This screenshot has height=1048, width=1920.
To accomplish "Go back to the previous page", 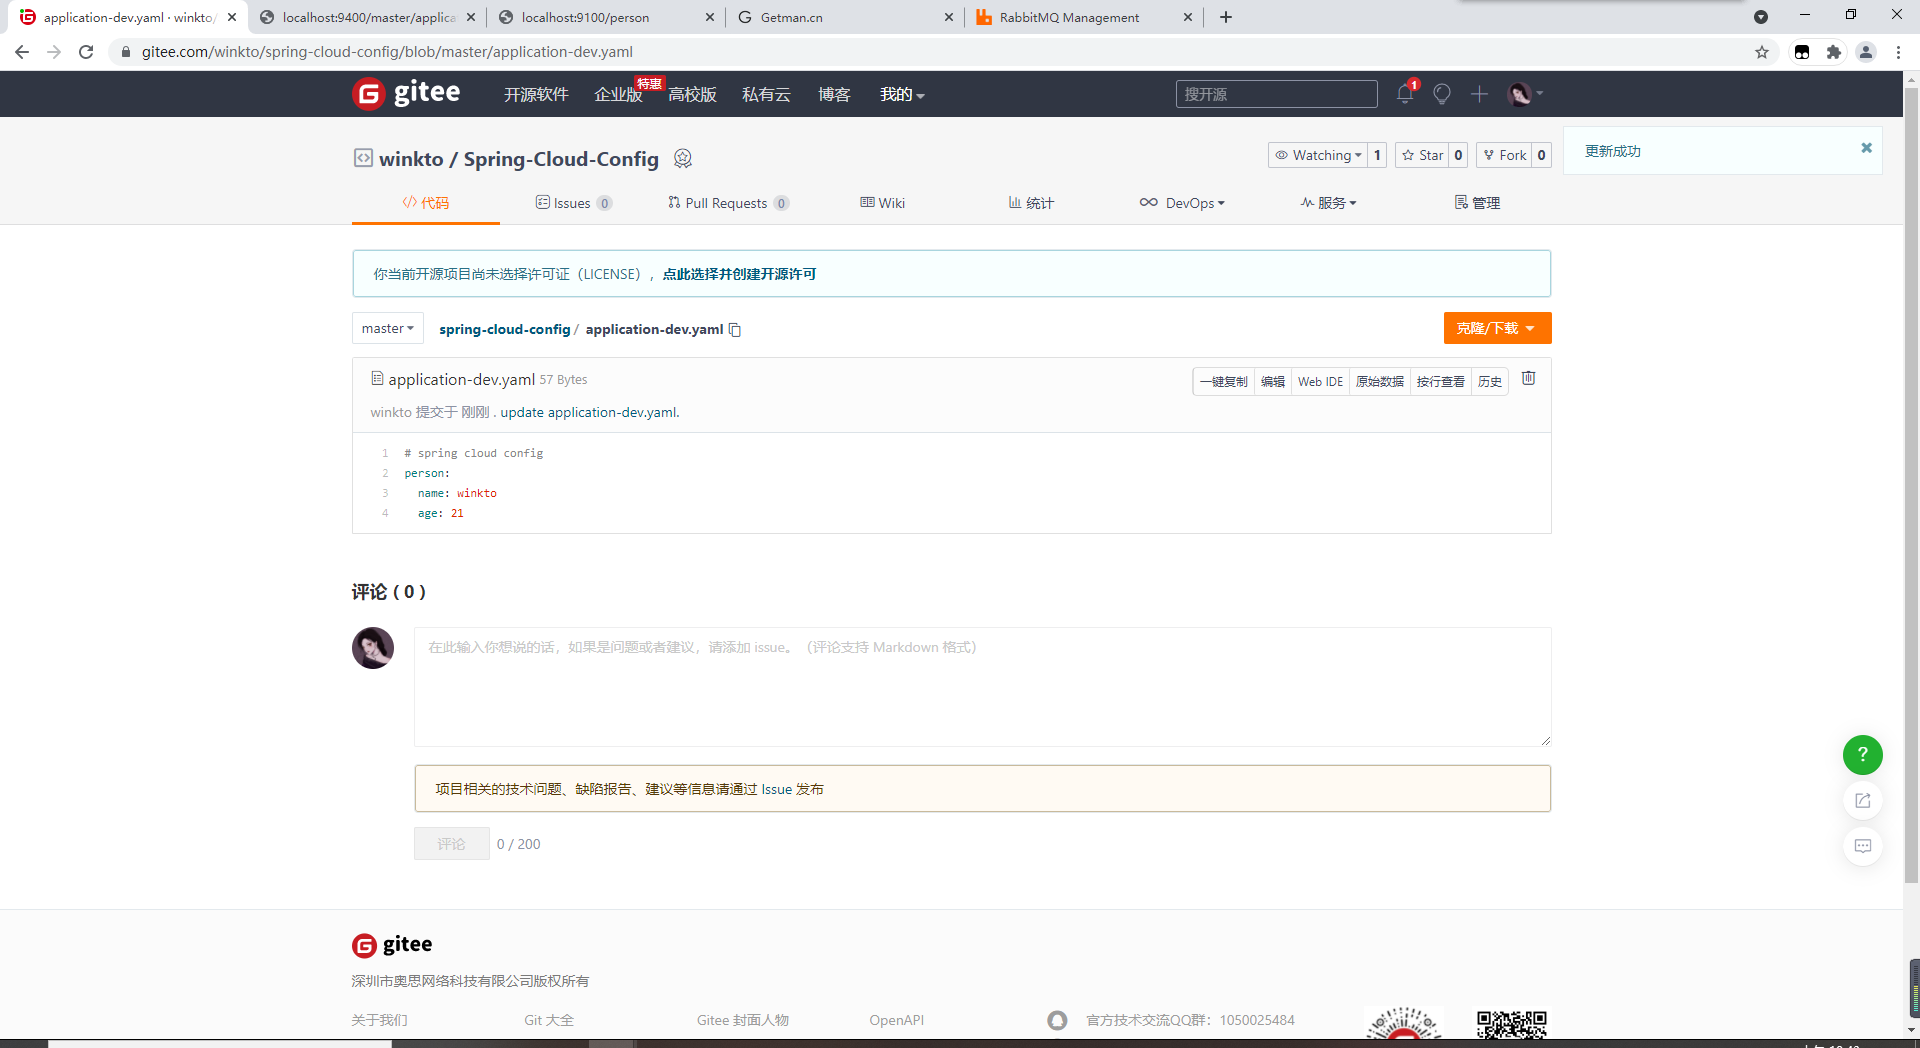I will (22, 52).
